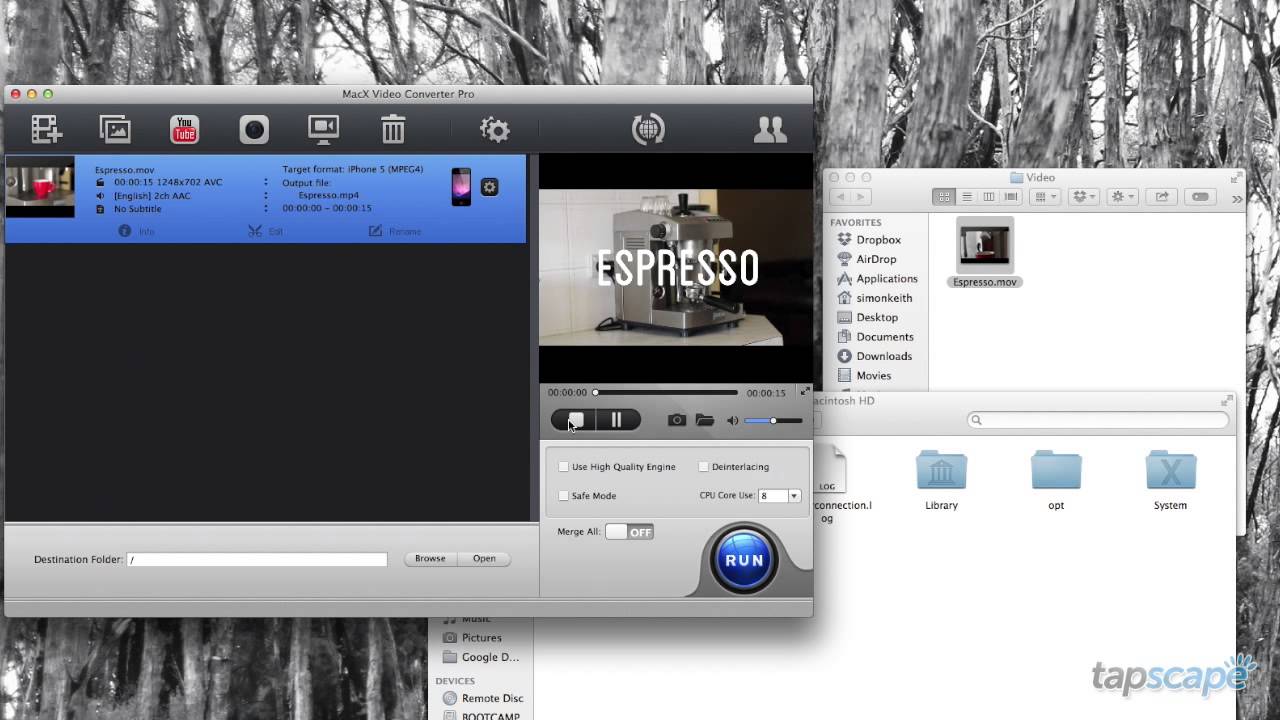Click the Edit scissors button
The height and width of the screenshot is (720, 1280).
point(265,231)
